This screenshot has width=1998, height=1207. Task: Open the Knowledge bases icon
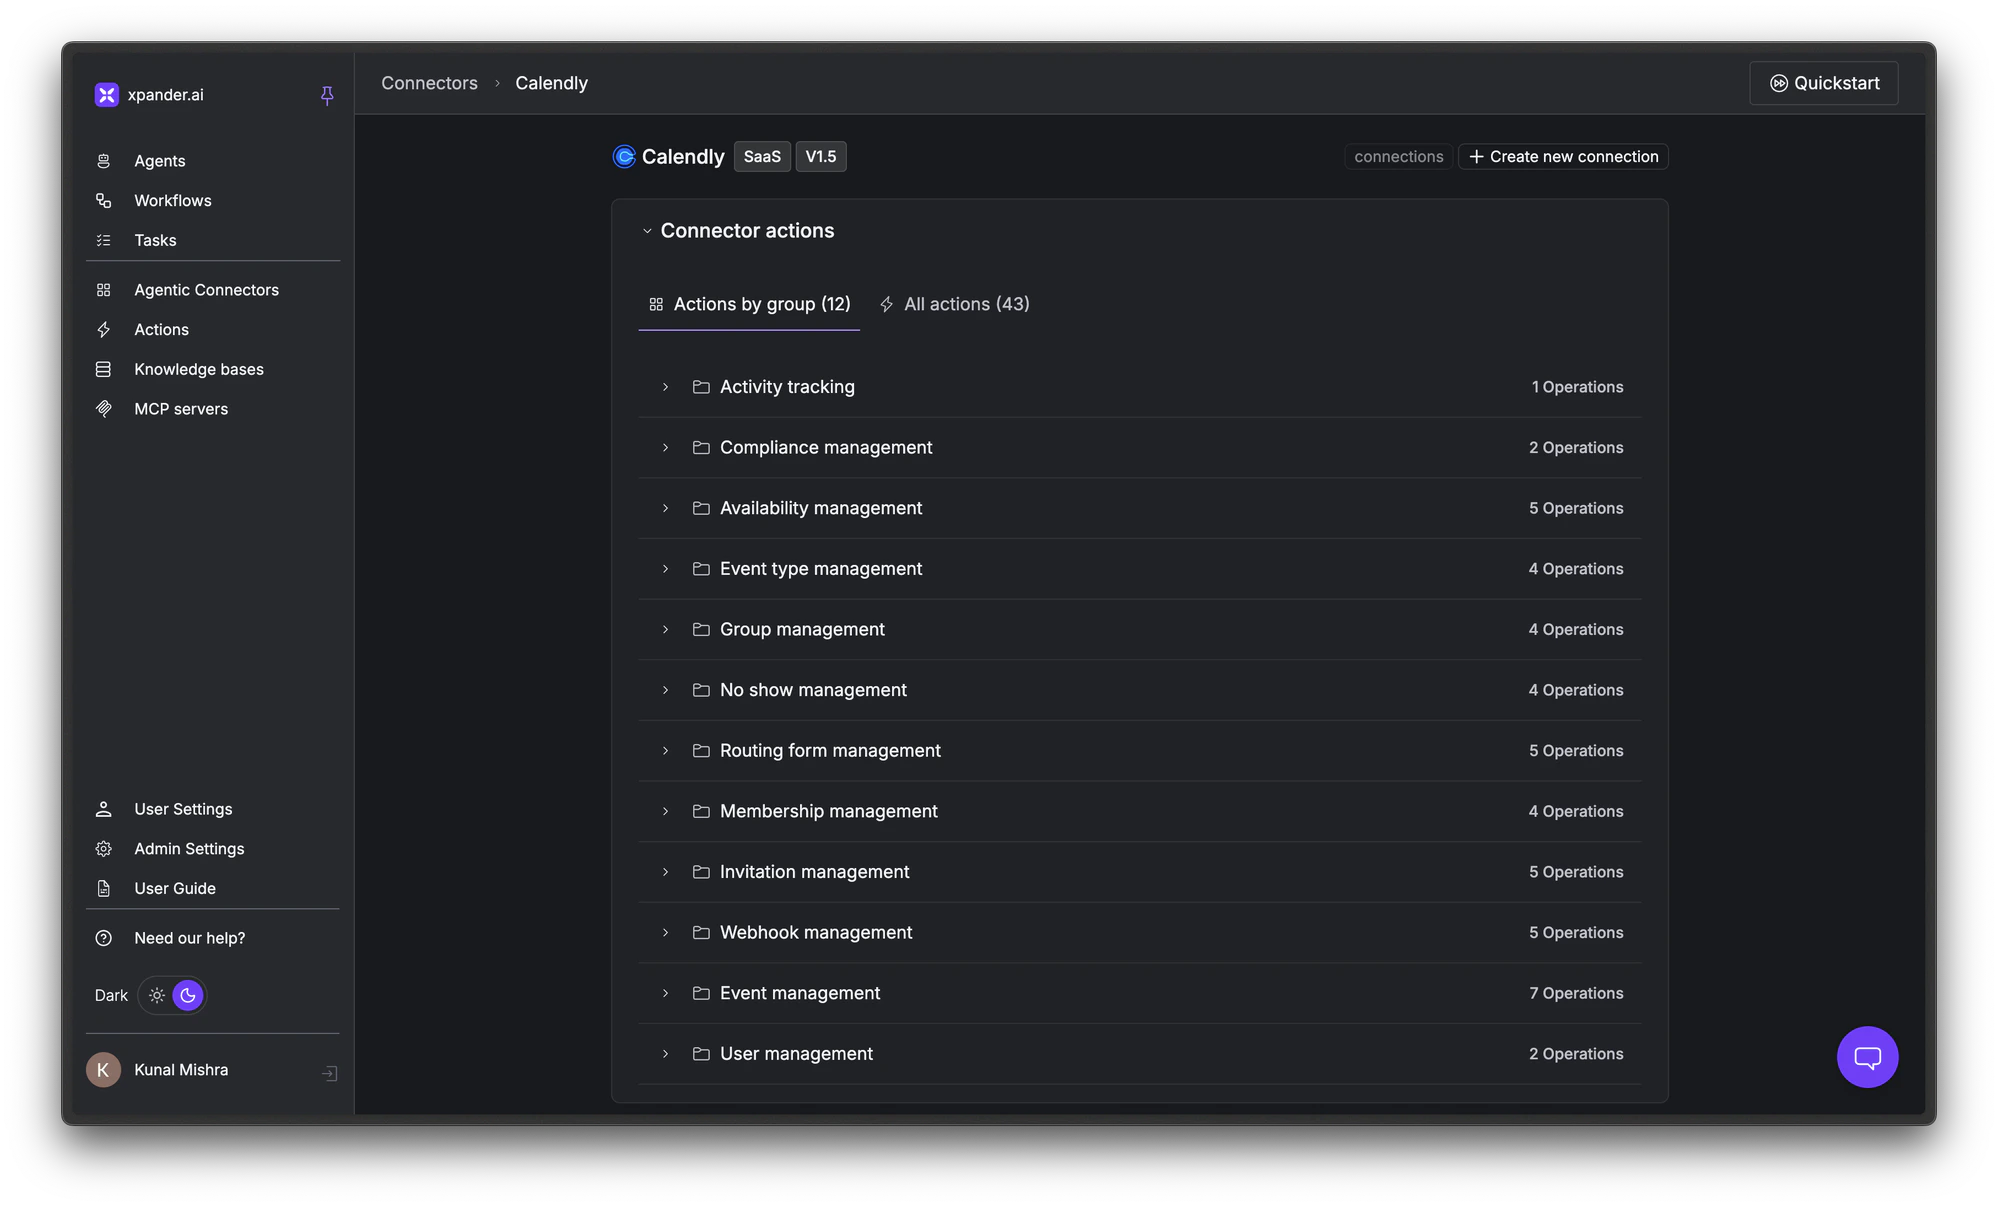(x=104, y=369)
